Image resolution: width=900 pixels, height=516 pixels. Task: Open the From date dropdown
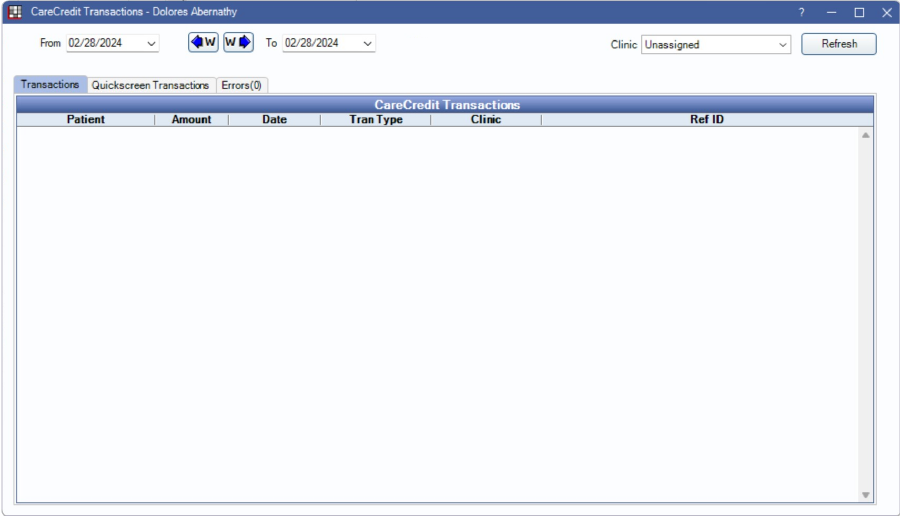click(151, 44)
